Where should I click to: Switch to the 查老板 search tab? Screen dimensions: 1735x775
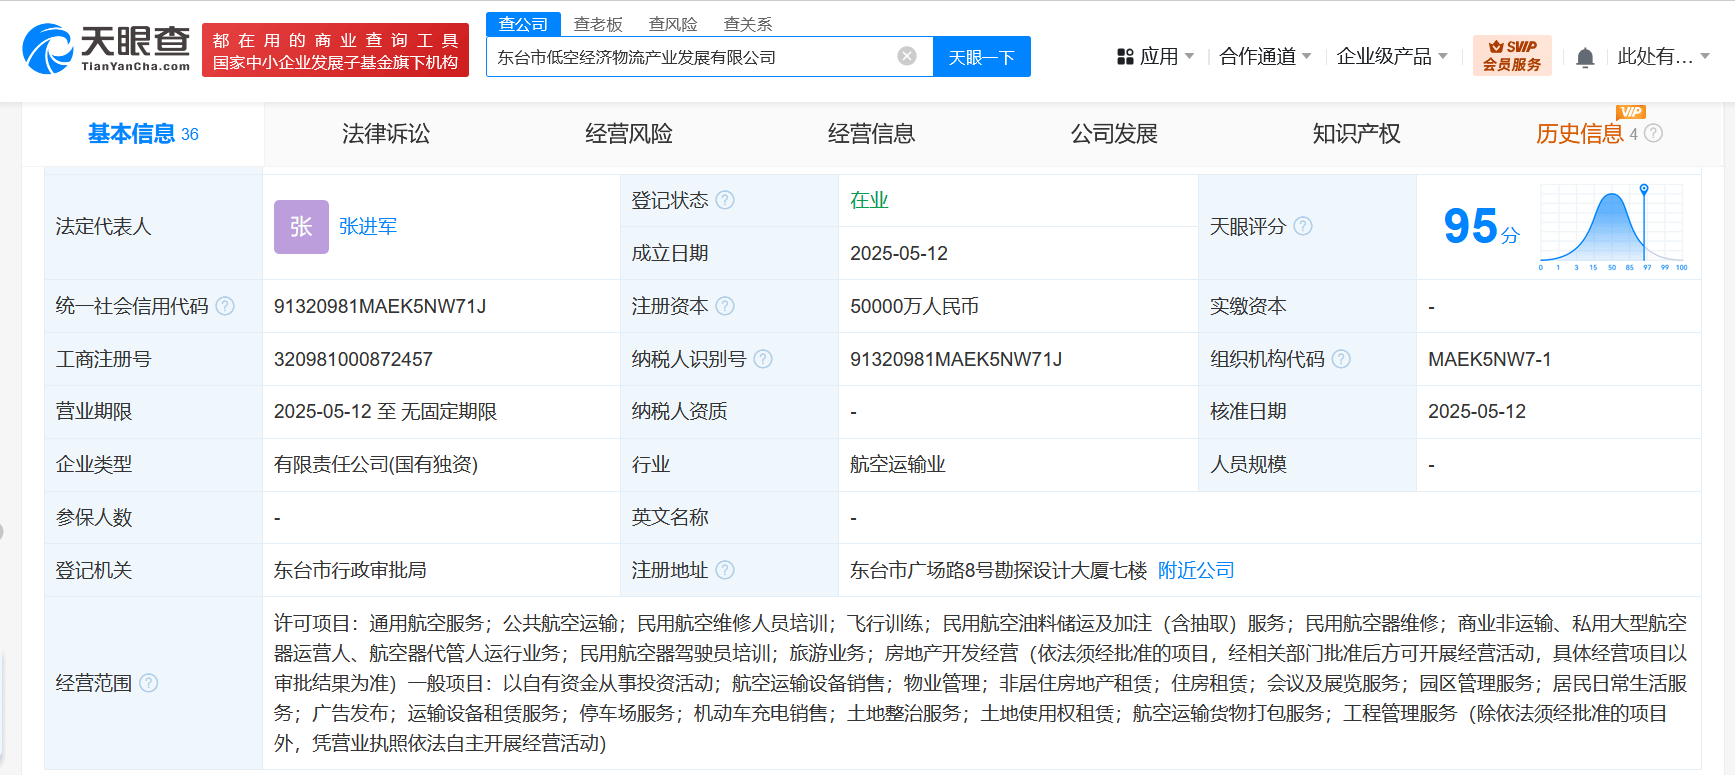point(597,24)
